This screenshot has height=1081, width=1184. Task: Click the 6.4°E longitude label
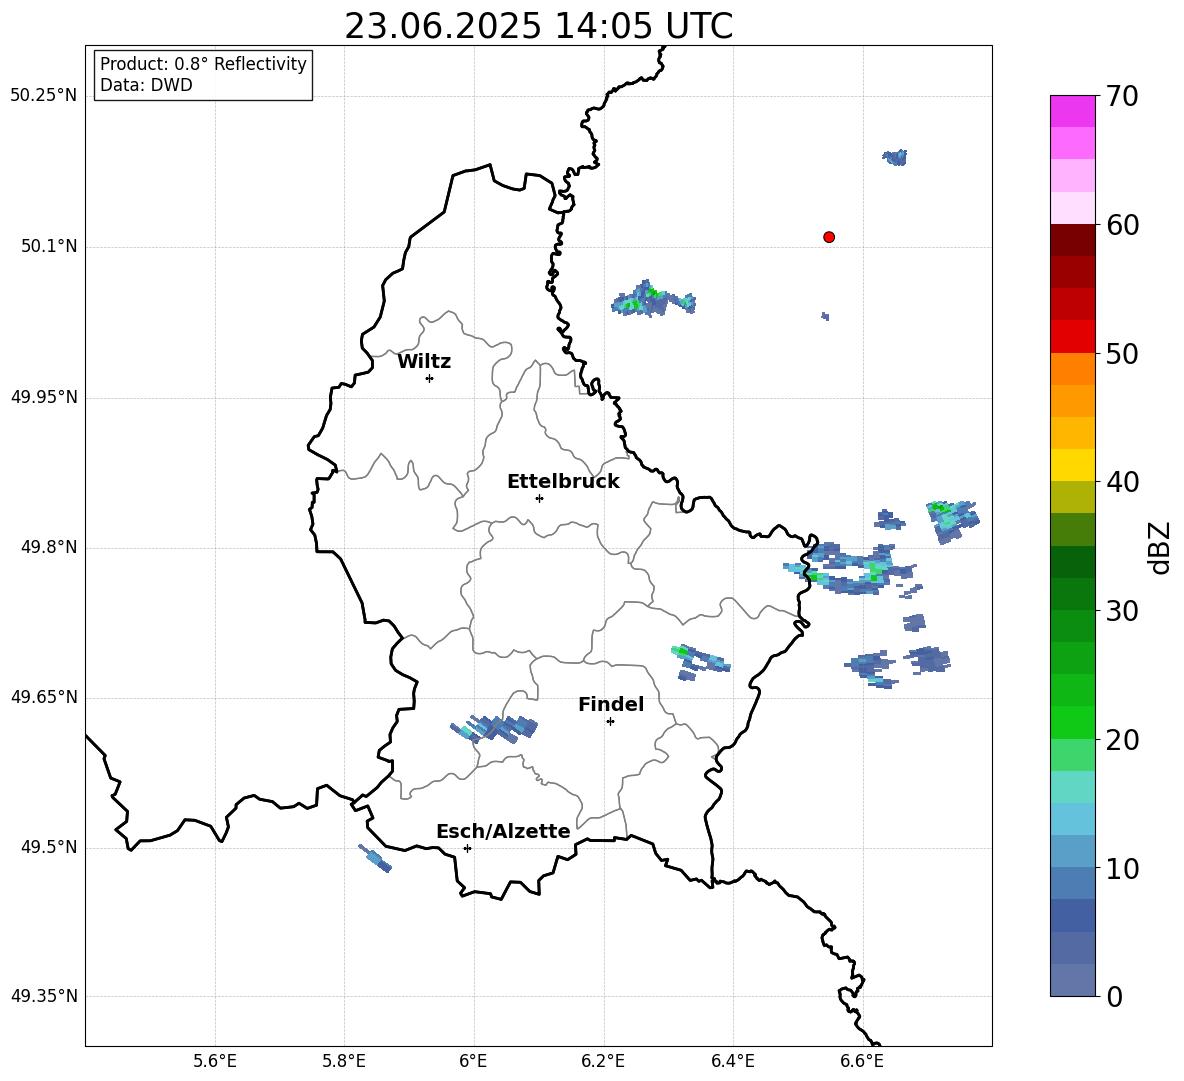732,1062
